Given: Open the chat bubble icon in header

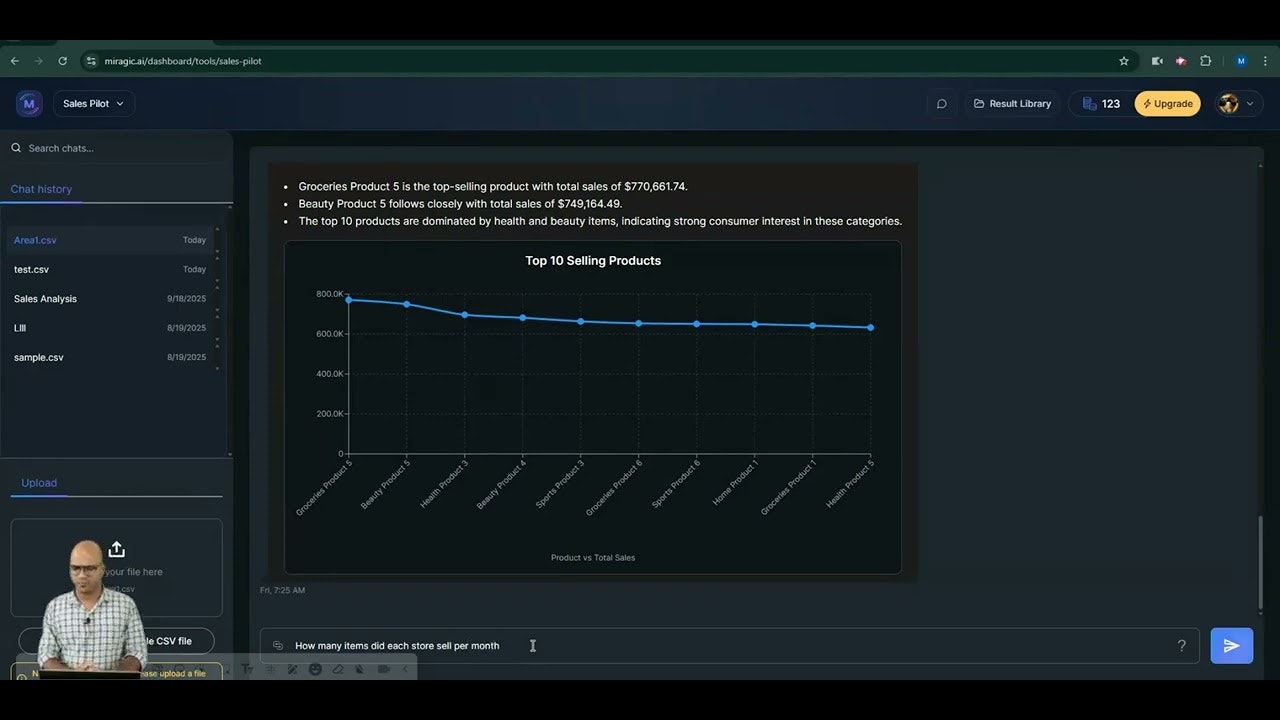Looking at the screenshot, I should pos(941,103).
